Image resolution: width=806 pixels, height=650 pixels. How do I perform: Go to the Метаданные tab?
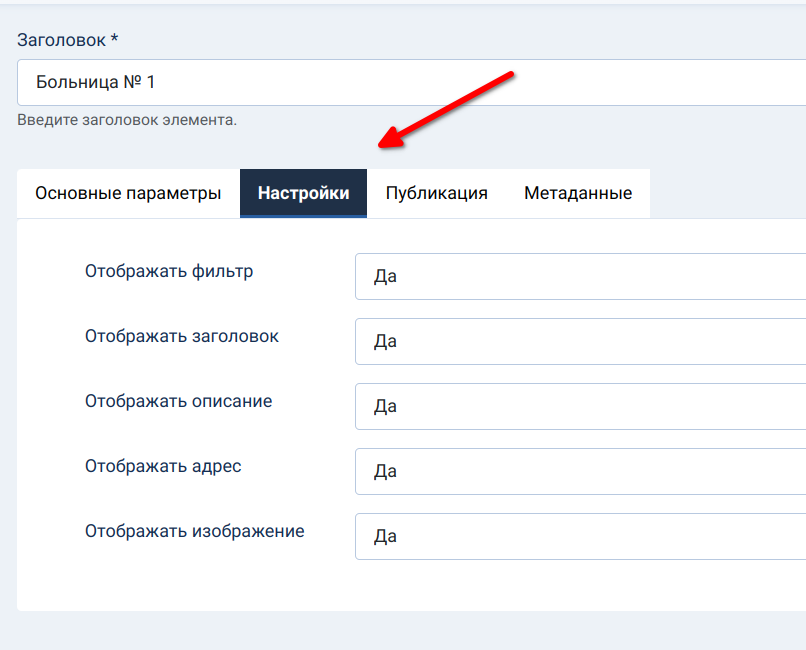pyautogui.click(x=578, y=193)
